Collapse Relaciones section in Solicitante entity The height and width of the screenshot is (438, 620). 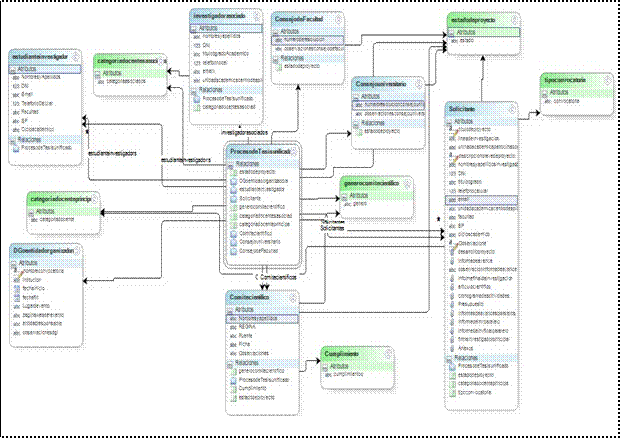point(451,355)
